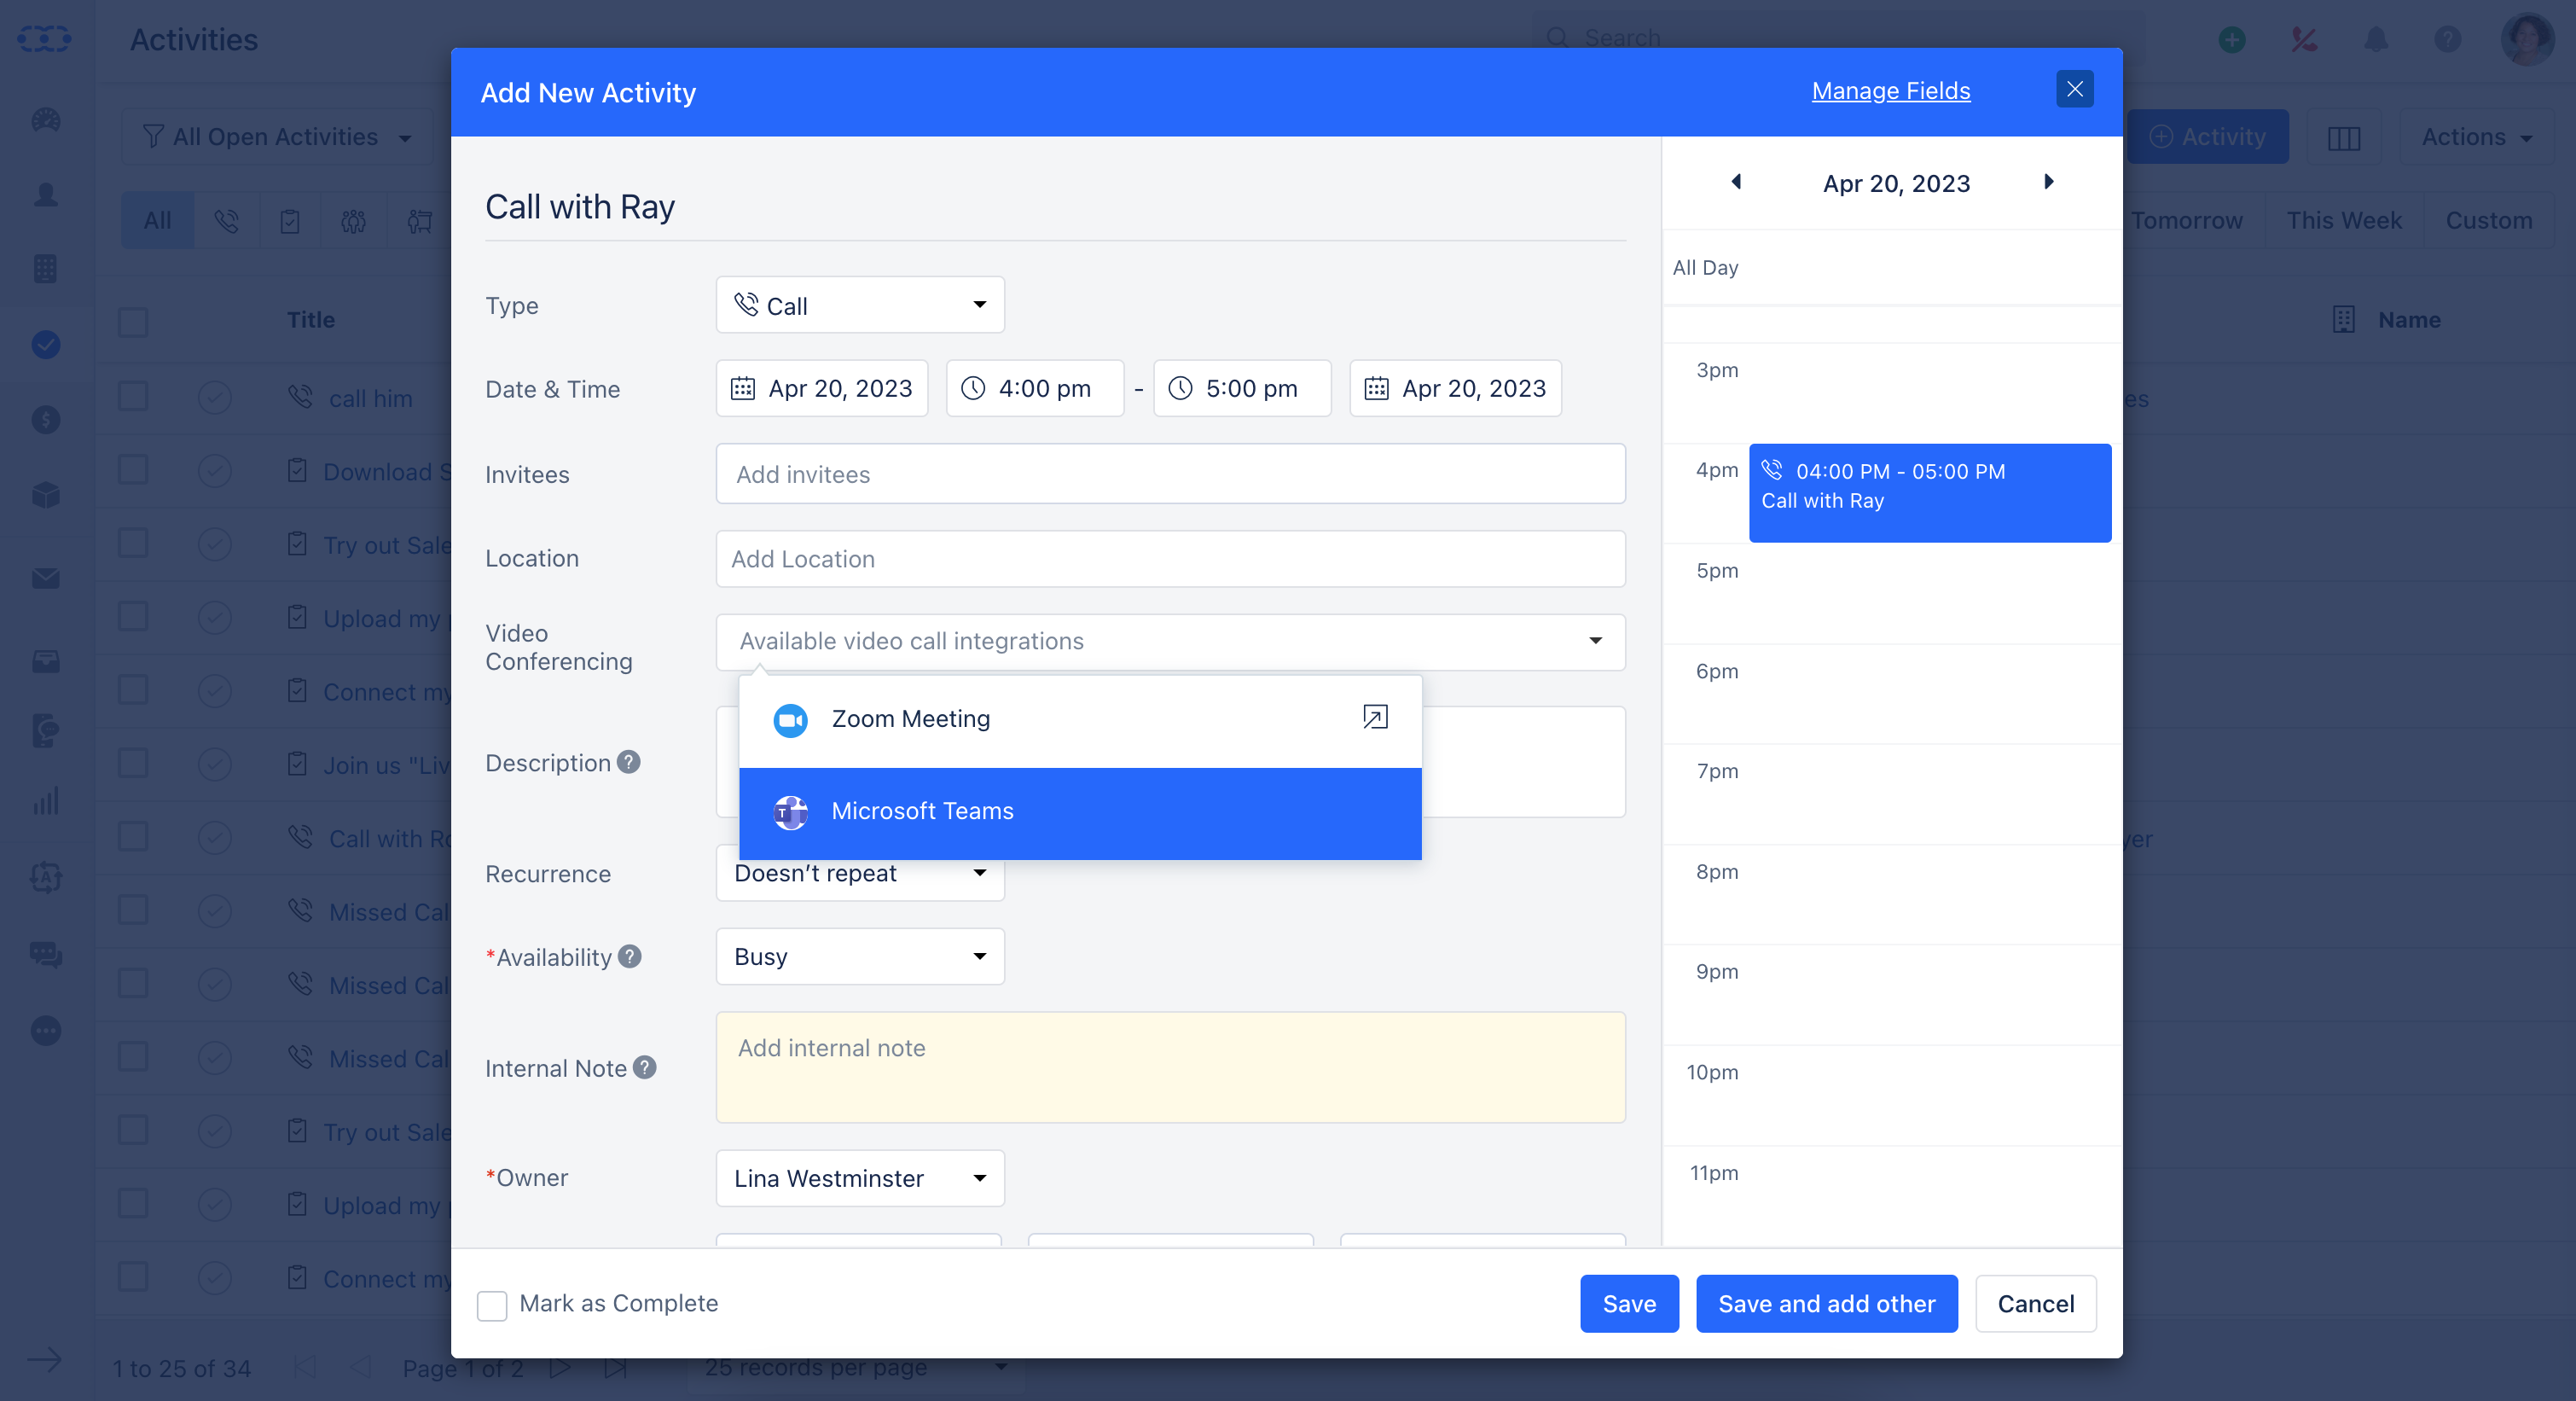The image size is (2576, 1401).
Task: Click Save and add other button
Action: click(x=1826, y=1304)
